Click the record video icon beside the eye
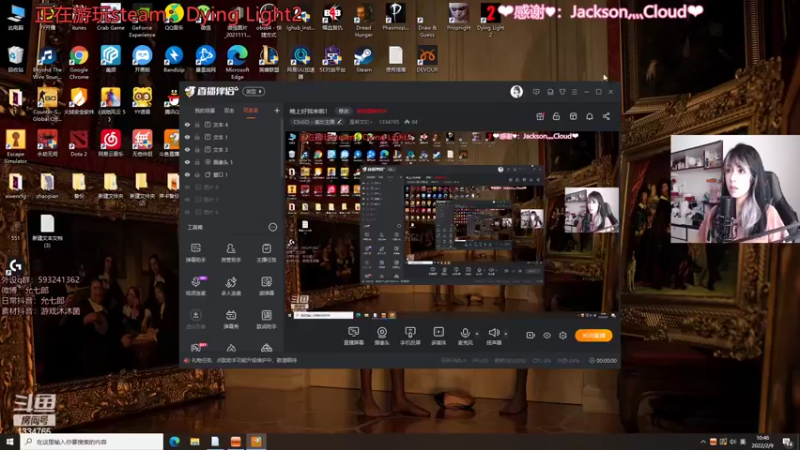Screen dimensions: 800x450 (x=531, y=335)
